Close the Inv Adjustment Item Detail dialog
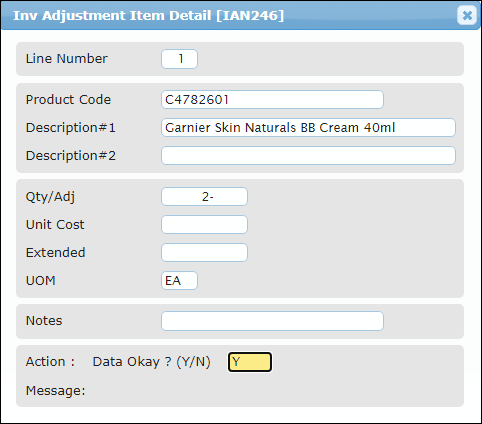 tap(467, 15)
